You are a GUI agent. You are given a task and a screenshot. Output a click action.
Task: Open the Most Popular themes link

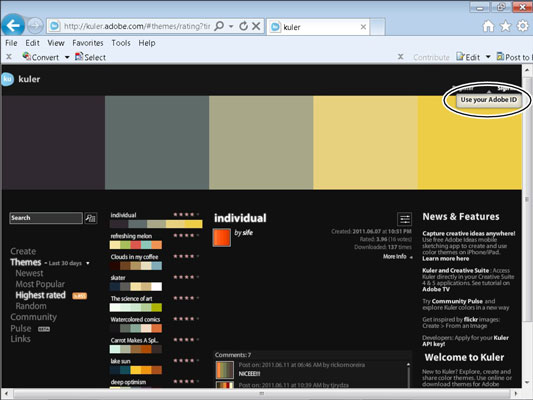point(40,284)
